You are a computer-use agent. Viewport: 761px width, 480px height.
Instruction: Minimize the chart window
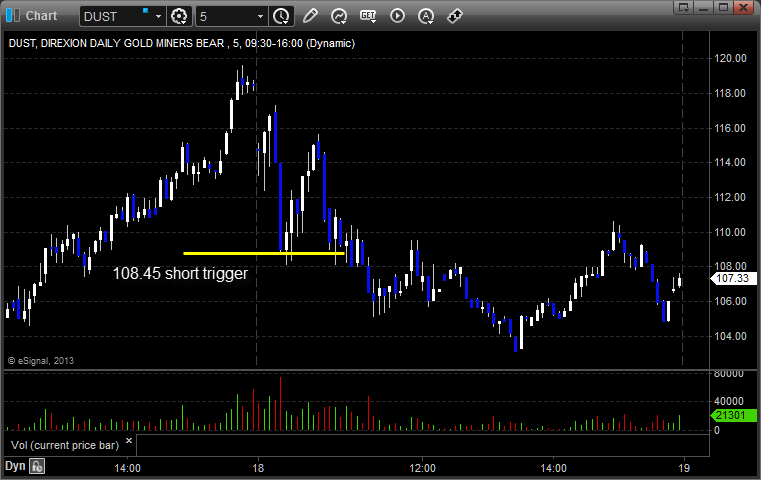(704, 7)
